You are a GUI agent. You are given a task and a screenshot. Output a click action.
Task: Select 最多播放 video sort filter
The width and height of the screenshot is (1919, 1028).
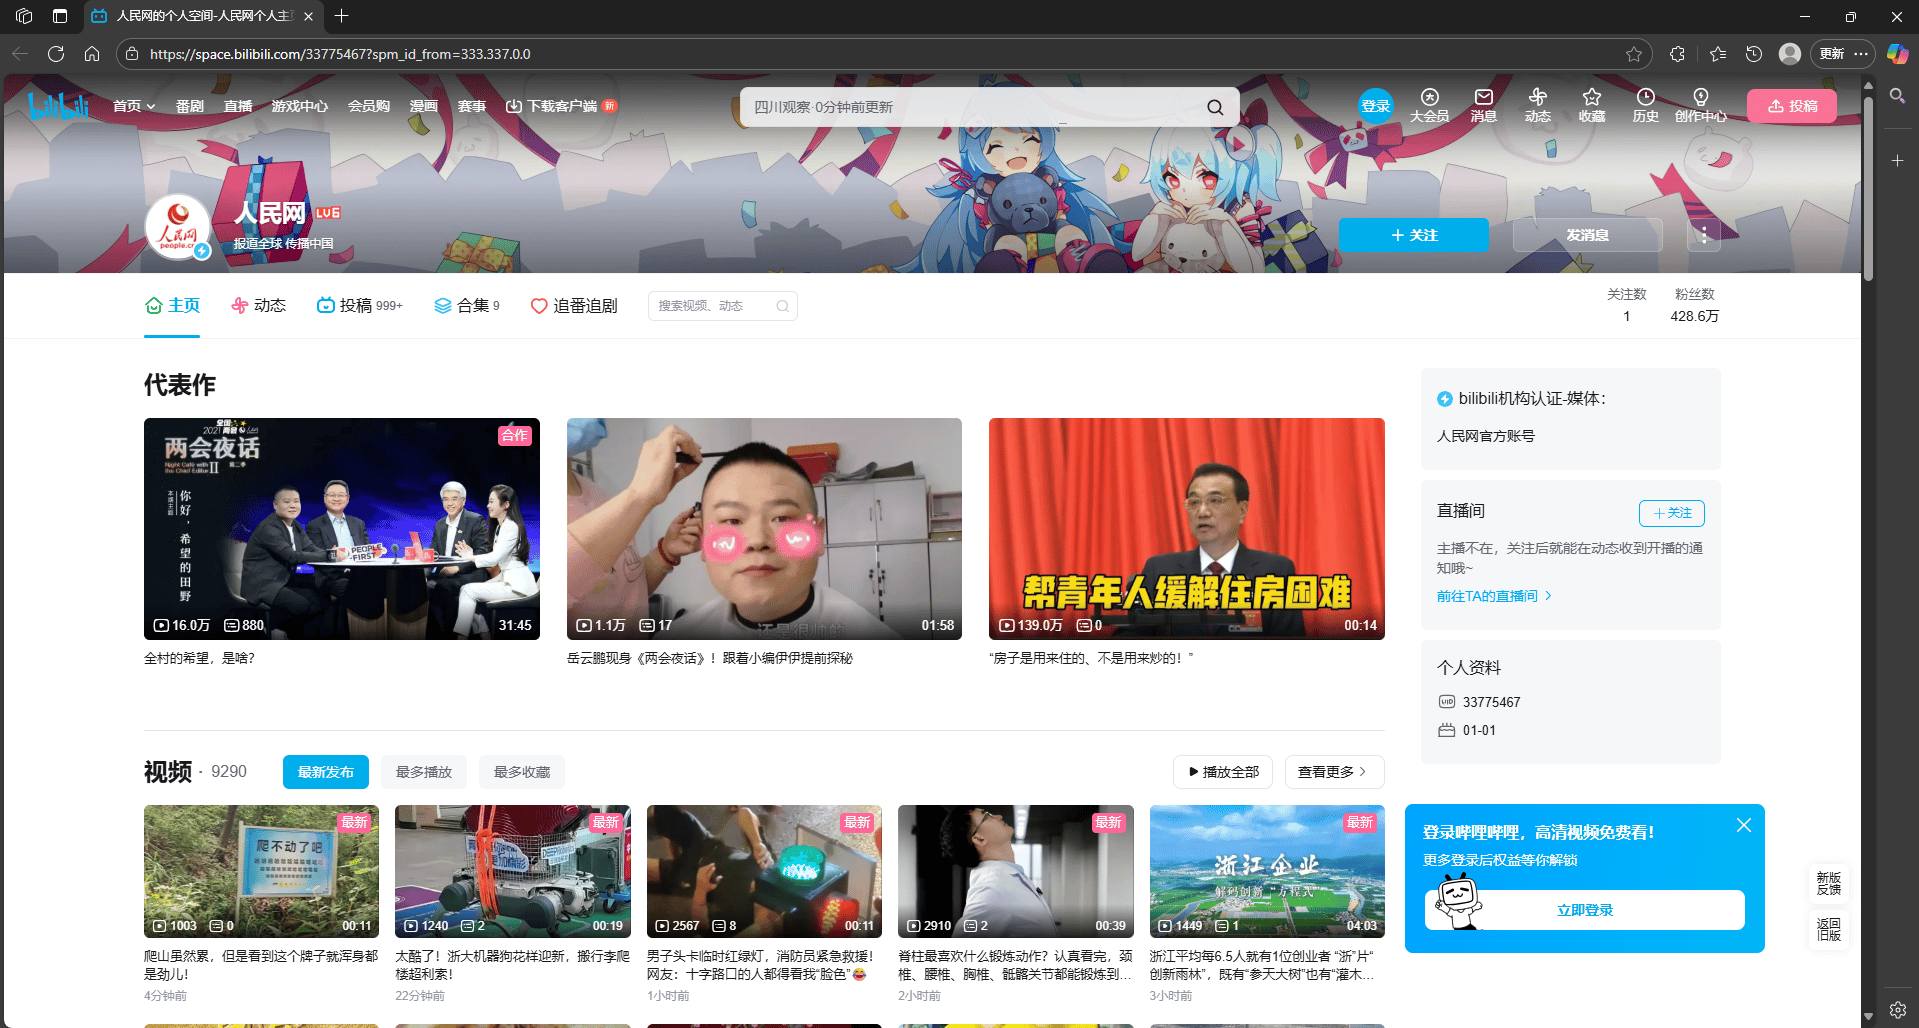tap(424, 772)
